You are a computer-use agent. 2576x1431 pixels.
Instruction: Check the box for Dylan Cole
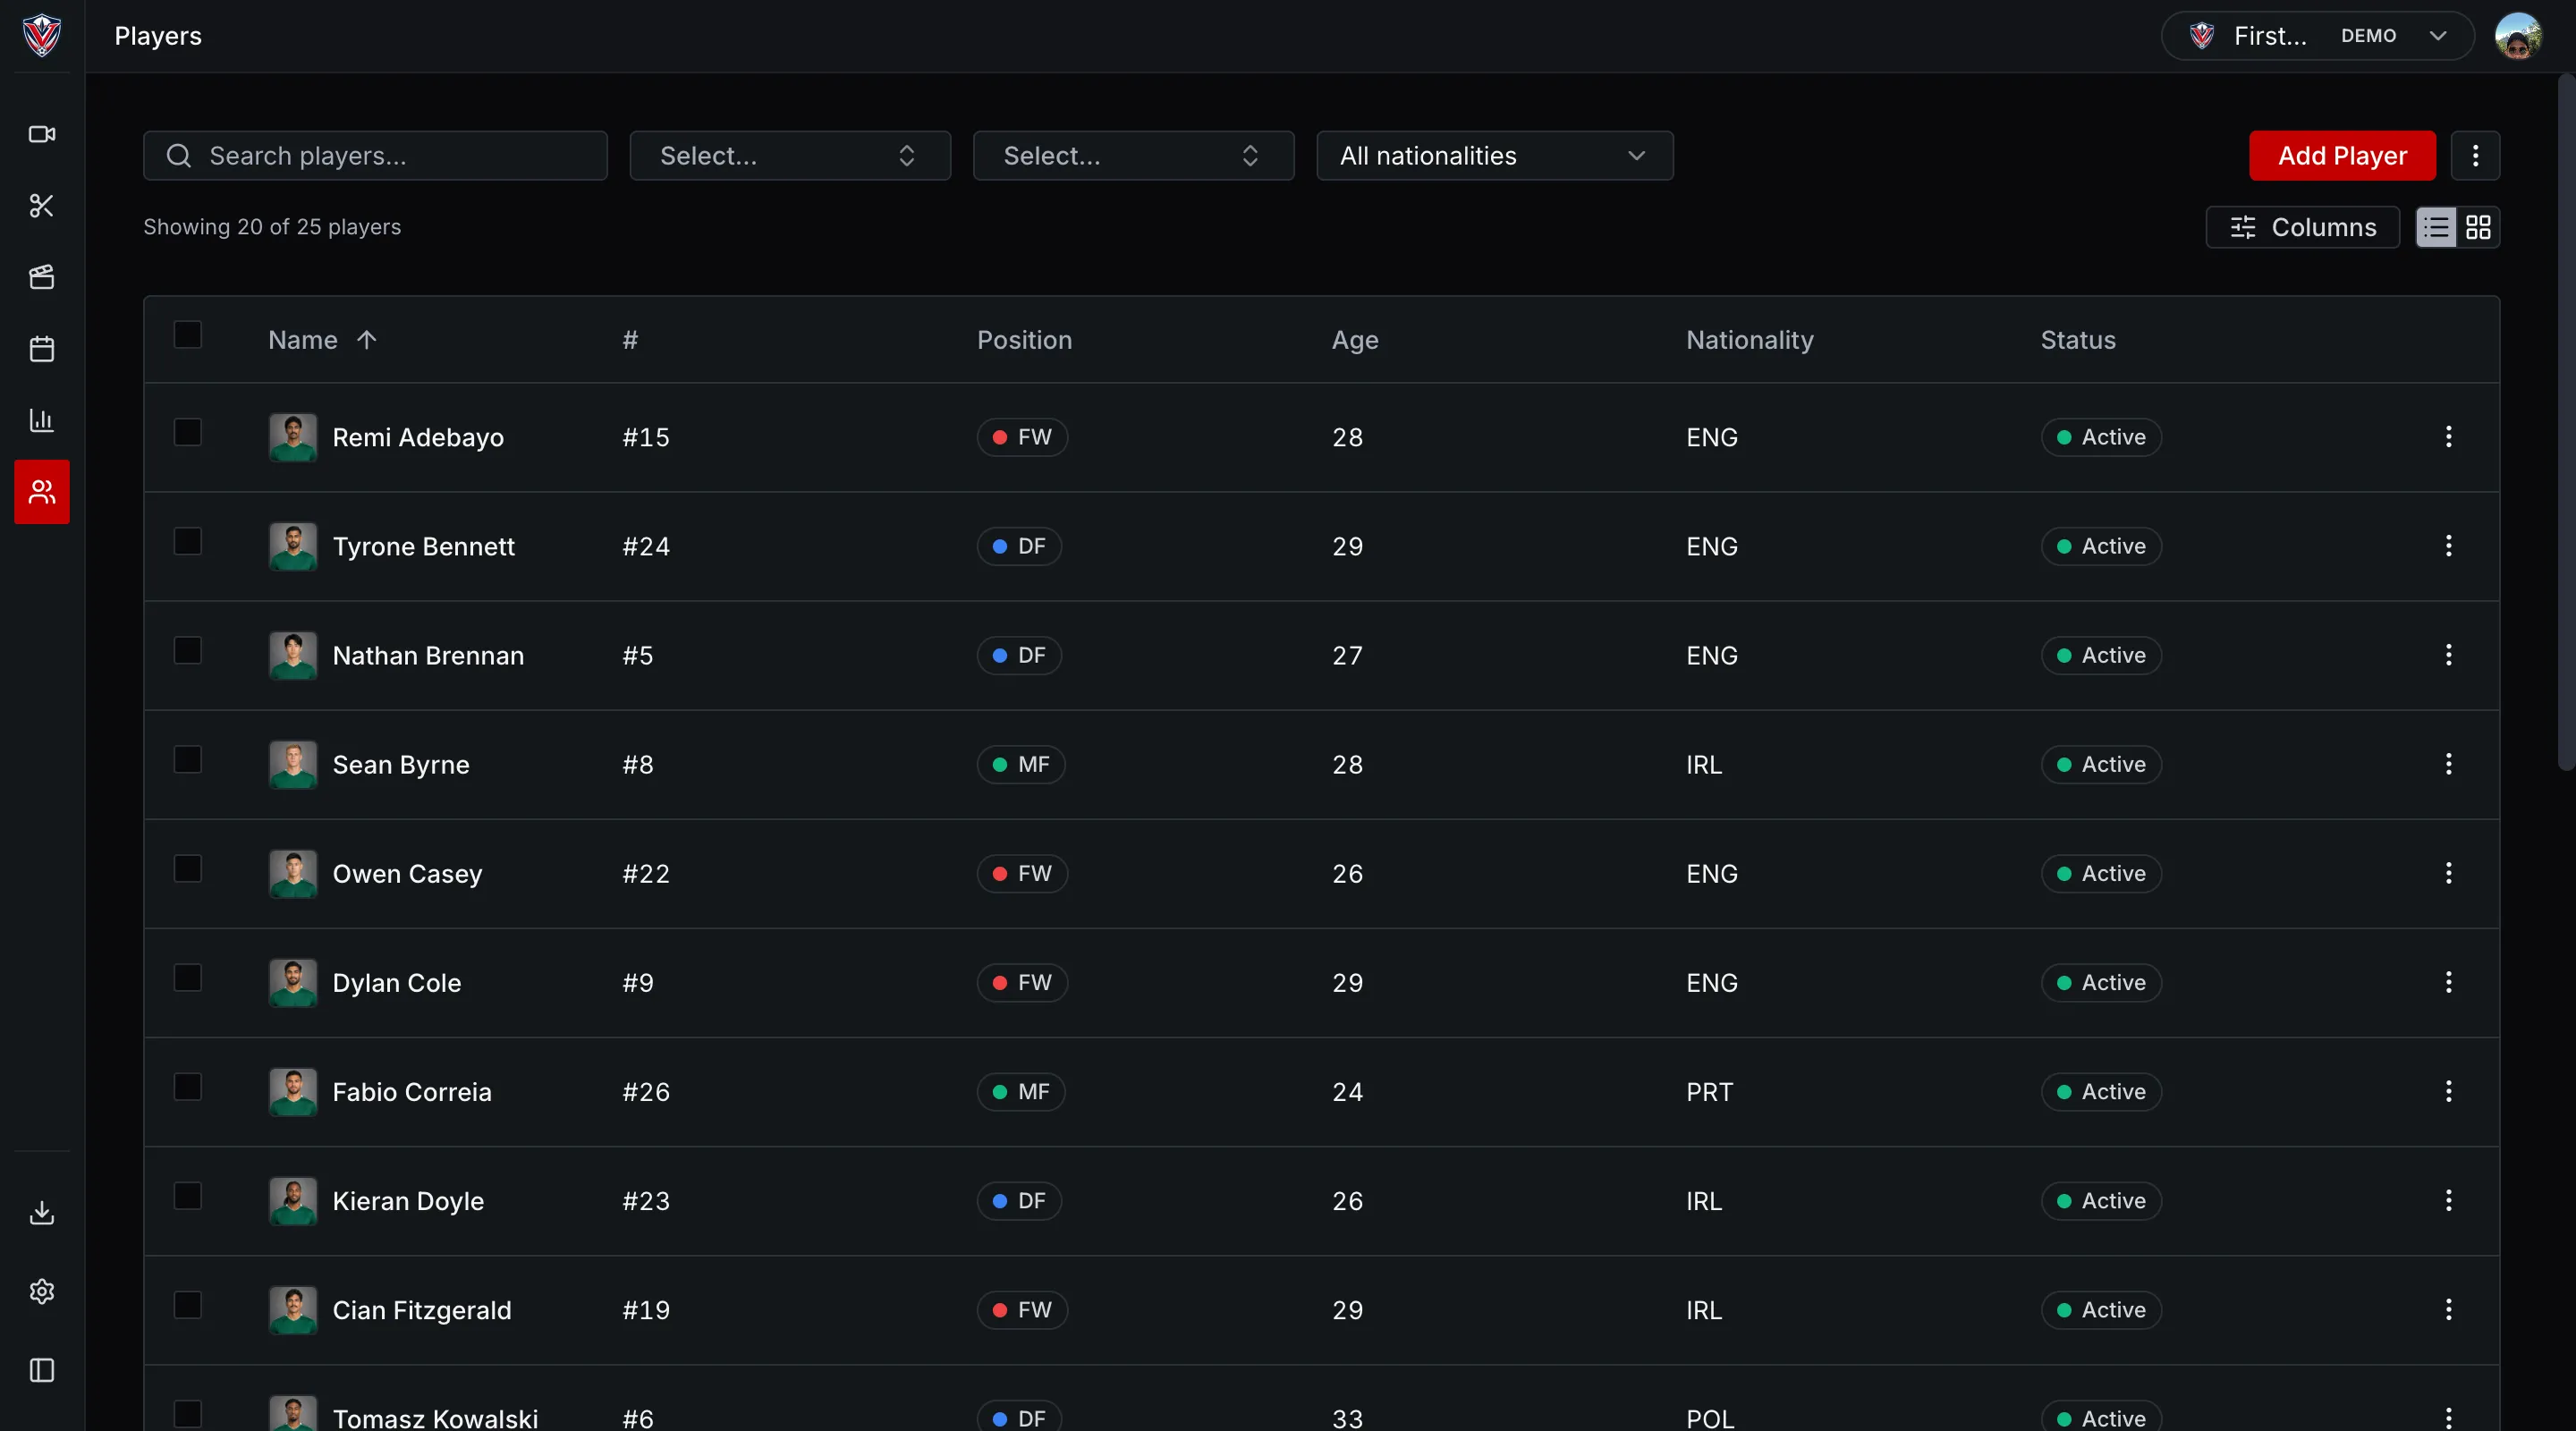coord(188,978)
